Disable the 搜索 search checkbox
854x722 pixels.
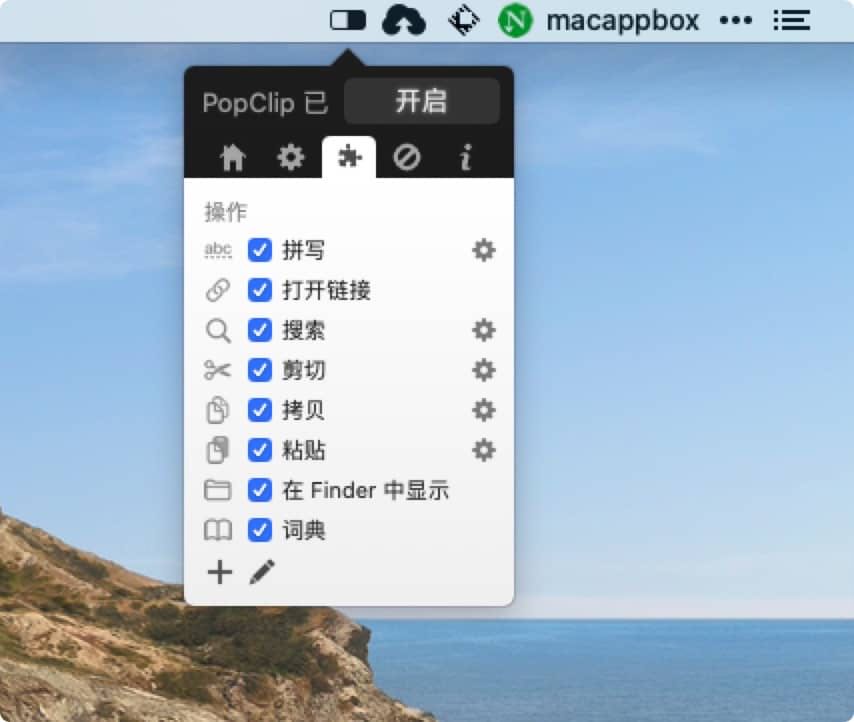pos(260,330)
